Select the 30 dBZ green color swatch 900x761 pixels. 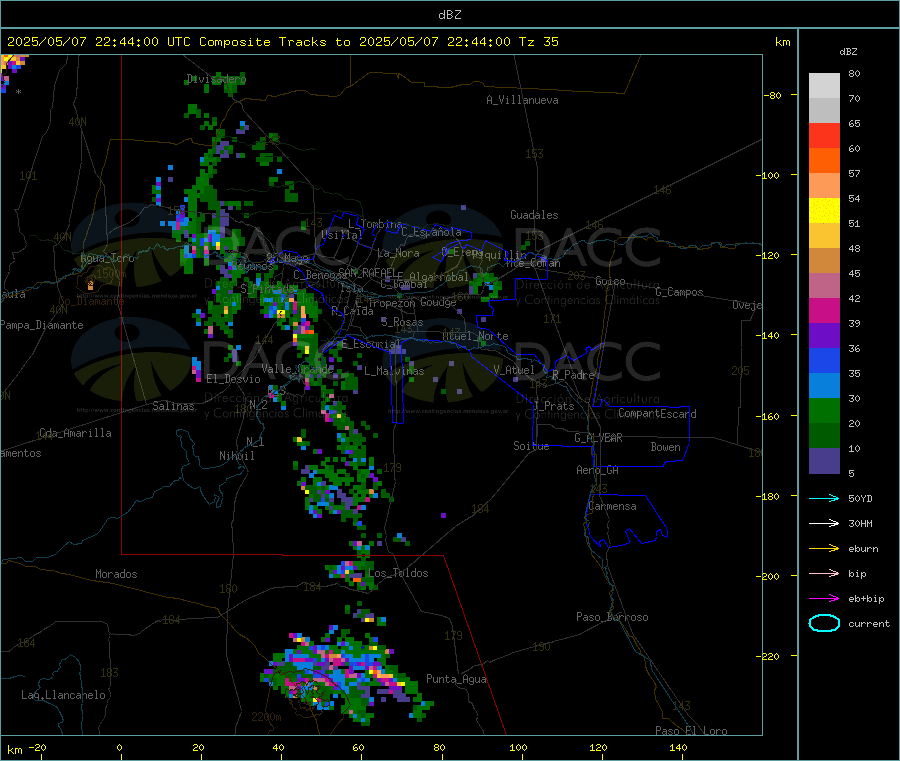(824, 410)
